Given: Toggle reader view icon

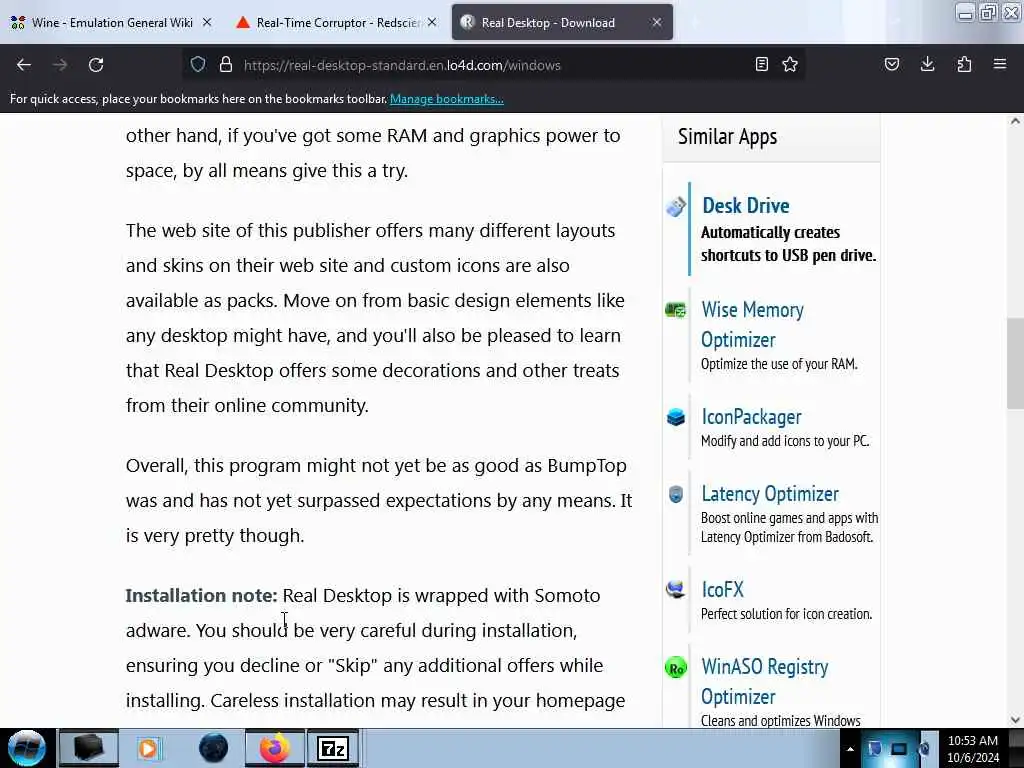Looking at the screenshot, I should pyautogui.click(x=761, y=65).
